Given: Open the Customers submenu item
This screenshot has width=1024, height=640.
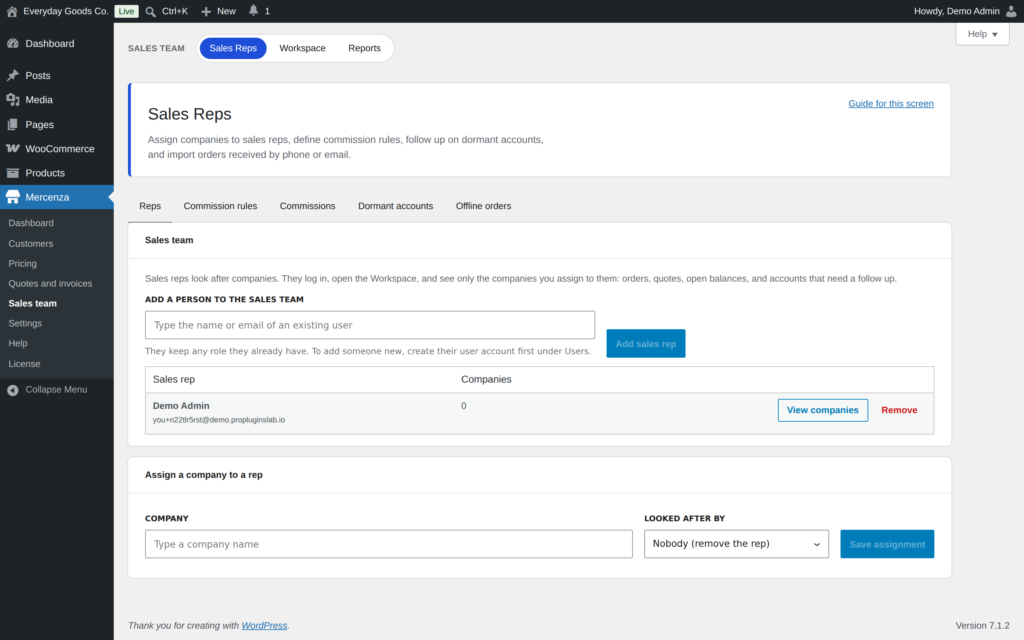Looking at the screenshot, I should (31, 244).
